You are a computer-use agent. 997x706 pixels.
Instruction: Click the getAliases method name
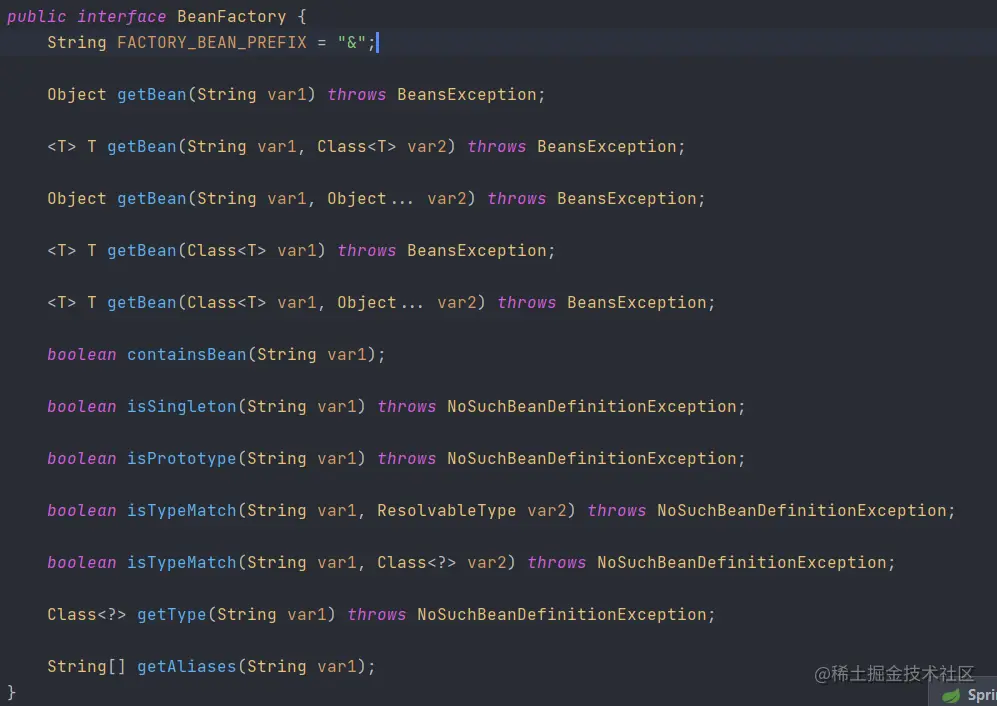pos(187,667)
